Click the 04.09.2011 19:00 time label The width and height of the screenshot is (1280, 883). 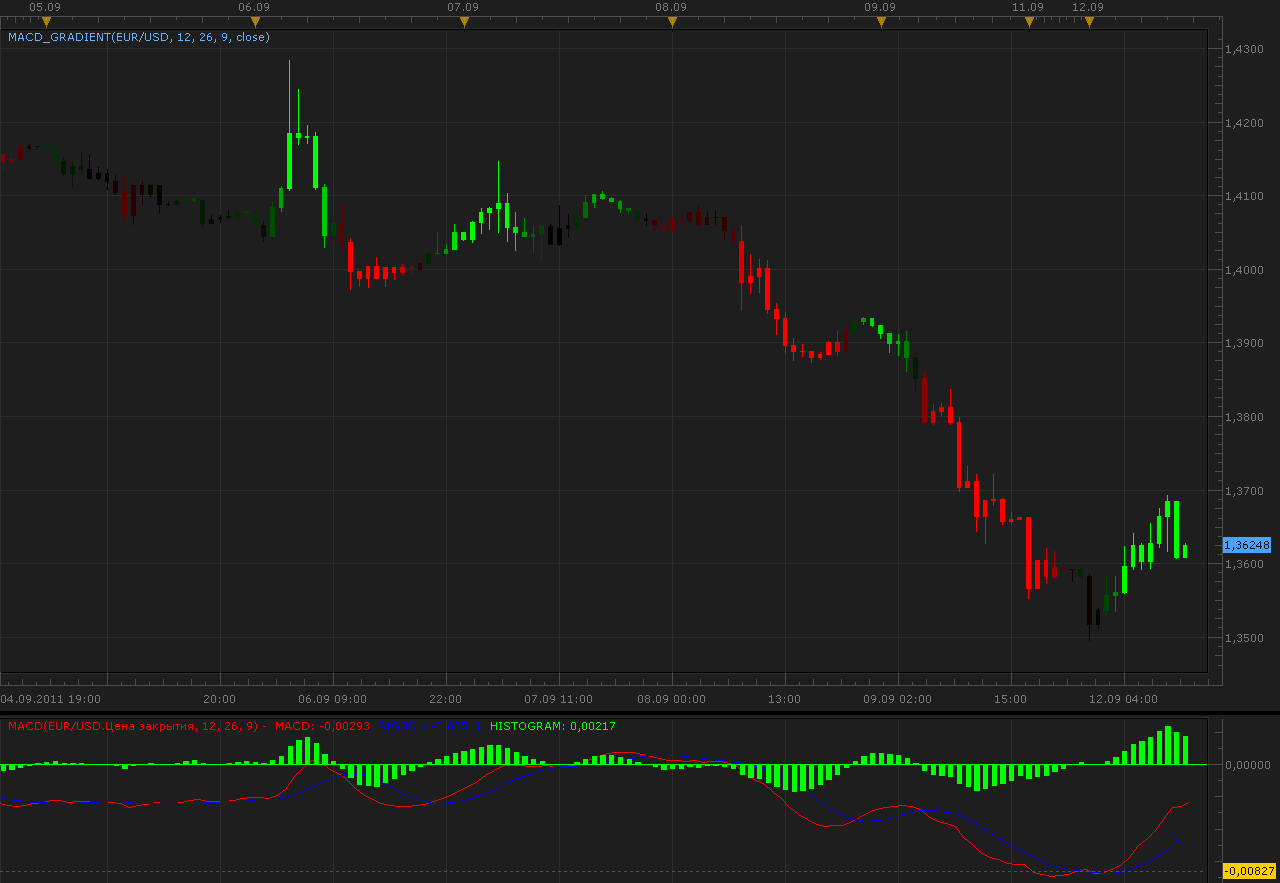point(50,699)
